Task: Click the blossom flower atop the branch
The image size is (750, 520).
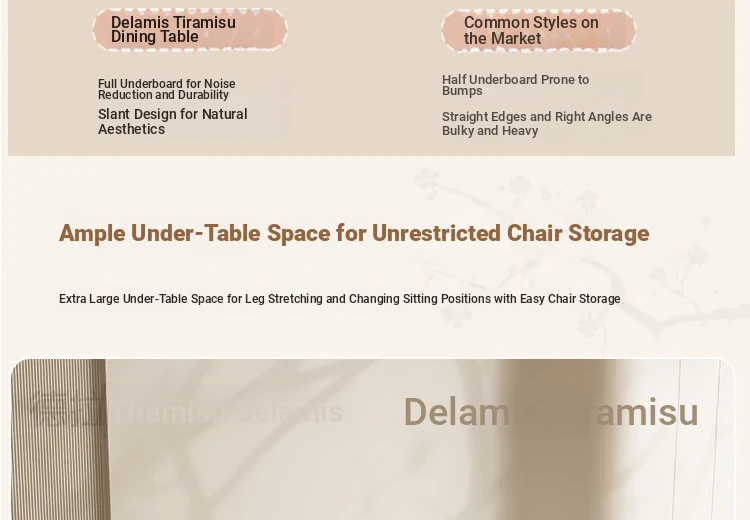Action: [425, 179]
